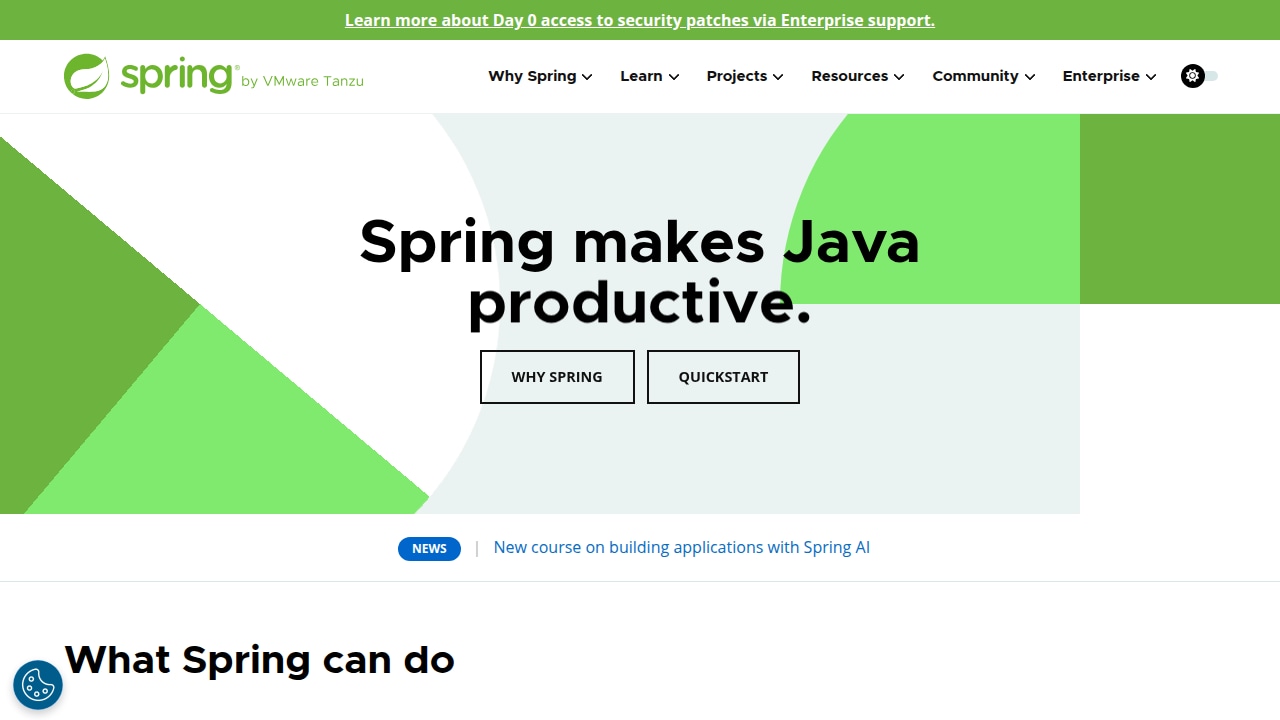Open the Enterprise menu
This screenshot has height=720, width=1280.
1101,76
